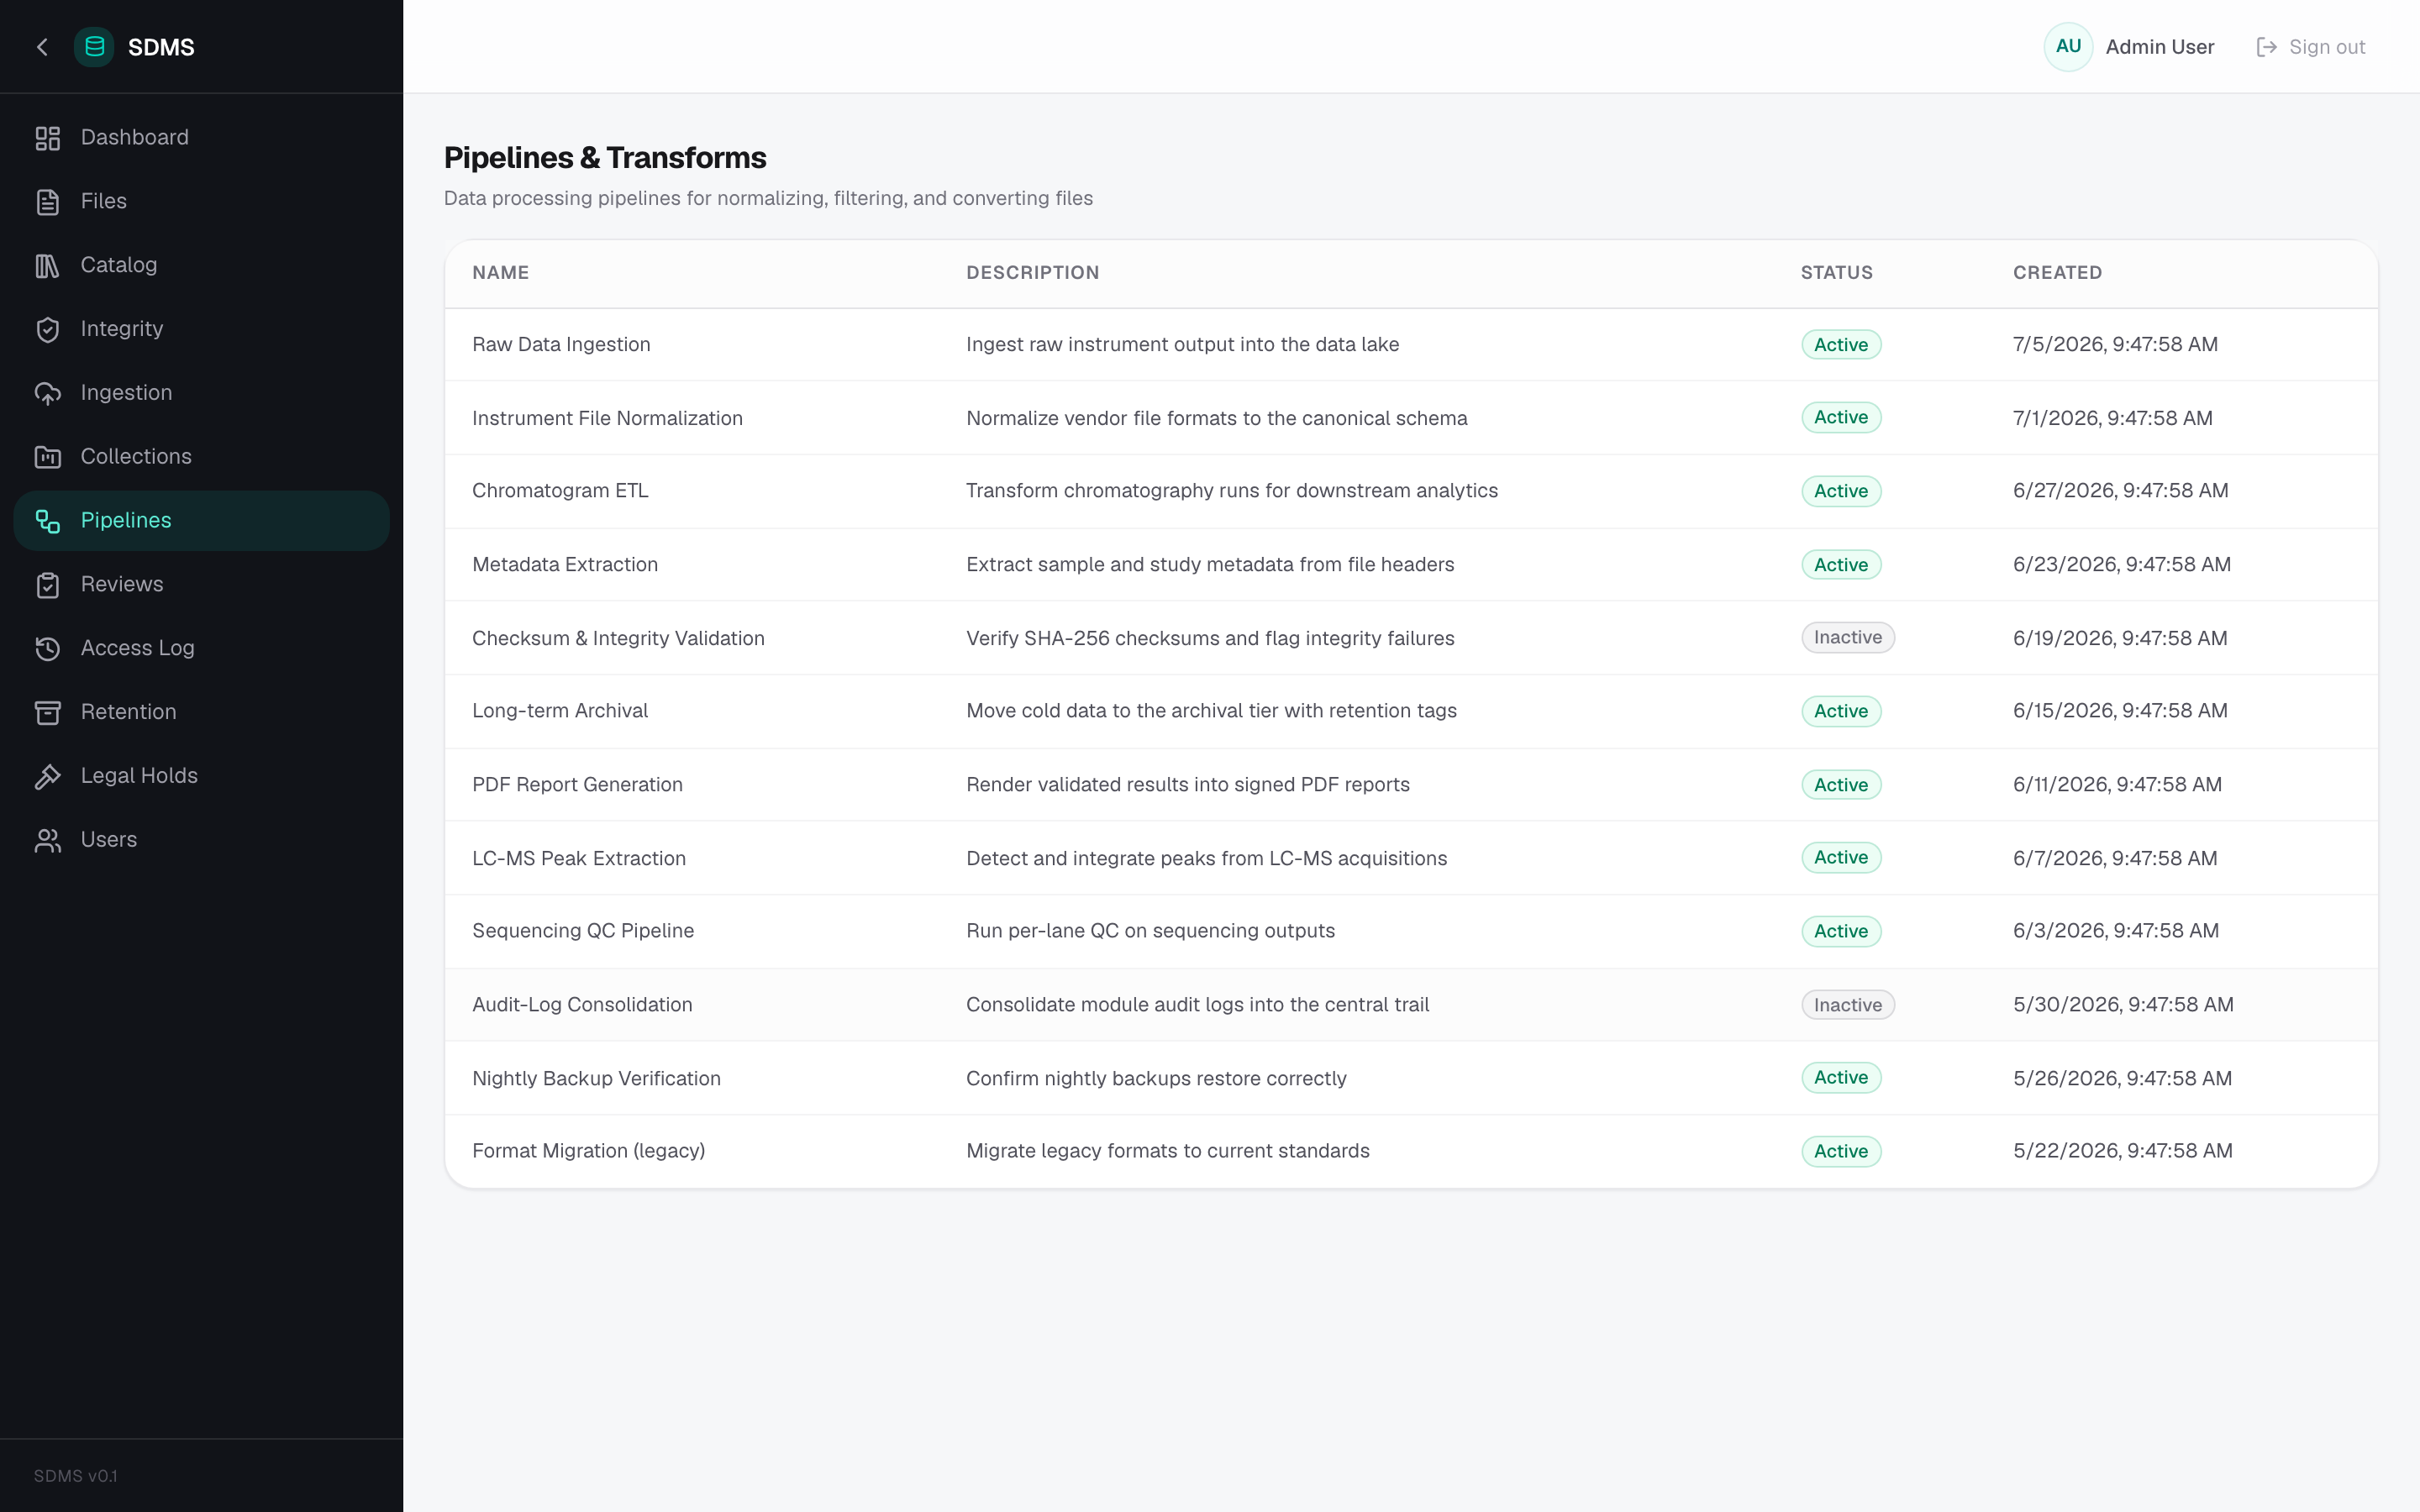Click the Ingestion cloud upload icon
The image size is (2420, 1512).
pyautogui.click(x=47, y=394)
